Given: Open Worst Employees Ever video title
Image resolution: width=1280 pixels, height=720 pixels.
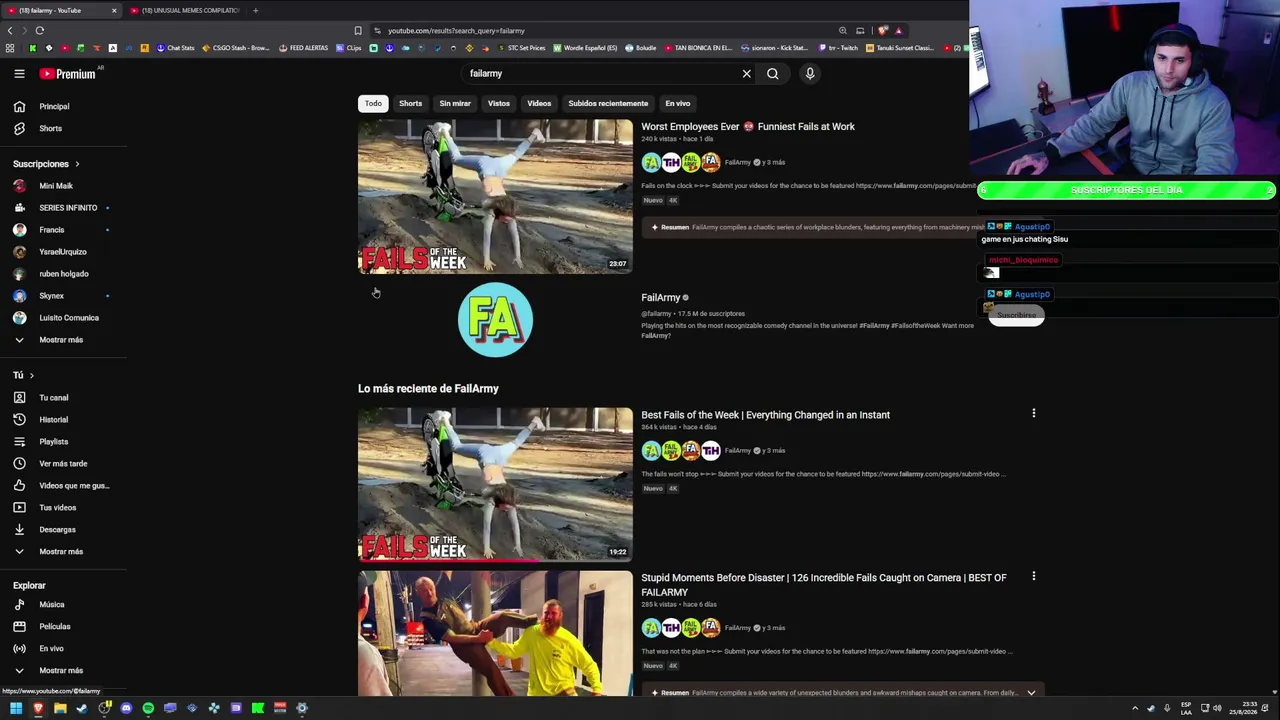Looking at the screenshot, I should click(748, 126).
